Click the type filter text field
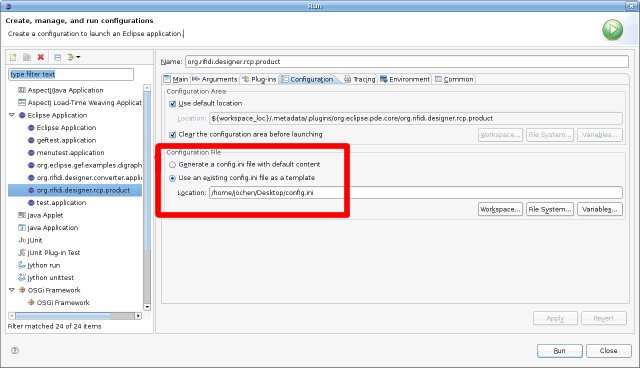 pos(71,74)
